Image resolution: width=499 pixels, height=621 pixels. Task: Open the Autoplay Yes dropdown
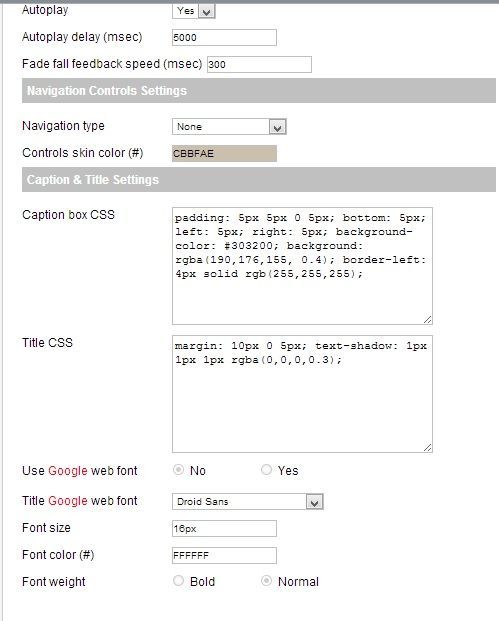coord(194,11)
